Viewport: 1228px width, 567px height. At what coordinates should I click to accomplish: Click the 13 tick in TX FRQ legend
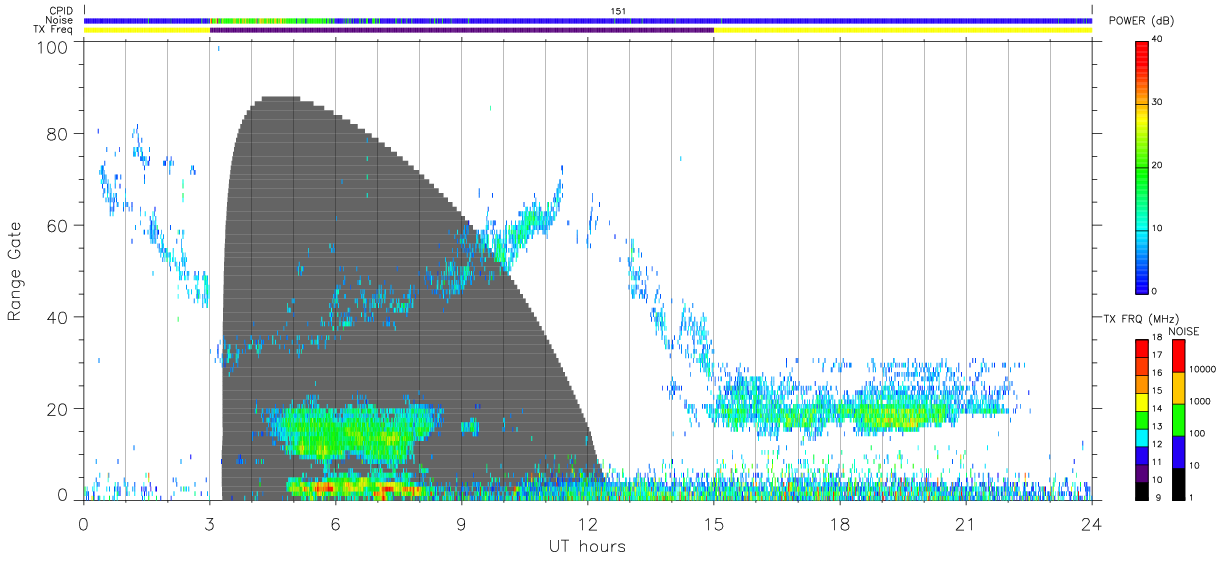coord(1156,426)
